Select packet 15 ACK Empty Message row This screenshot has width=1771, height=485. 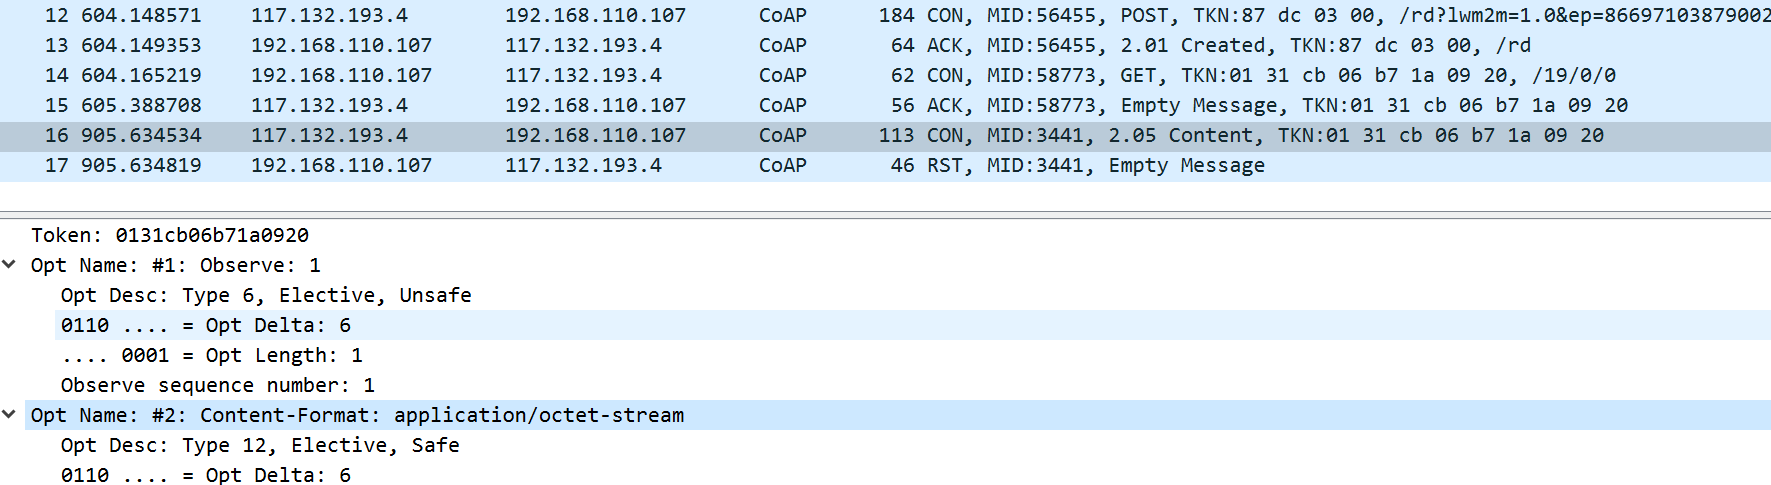click(885, 105)
